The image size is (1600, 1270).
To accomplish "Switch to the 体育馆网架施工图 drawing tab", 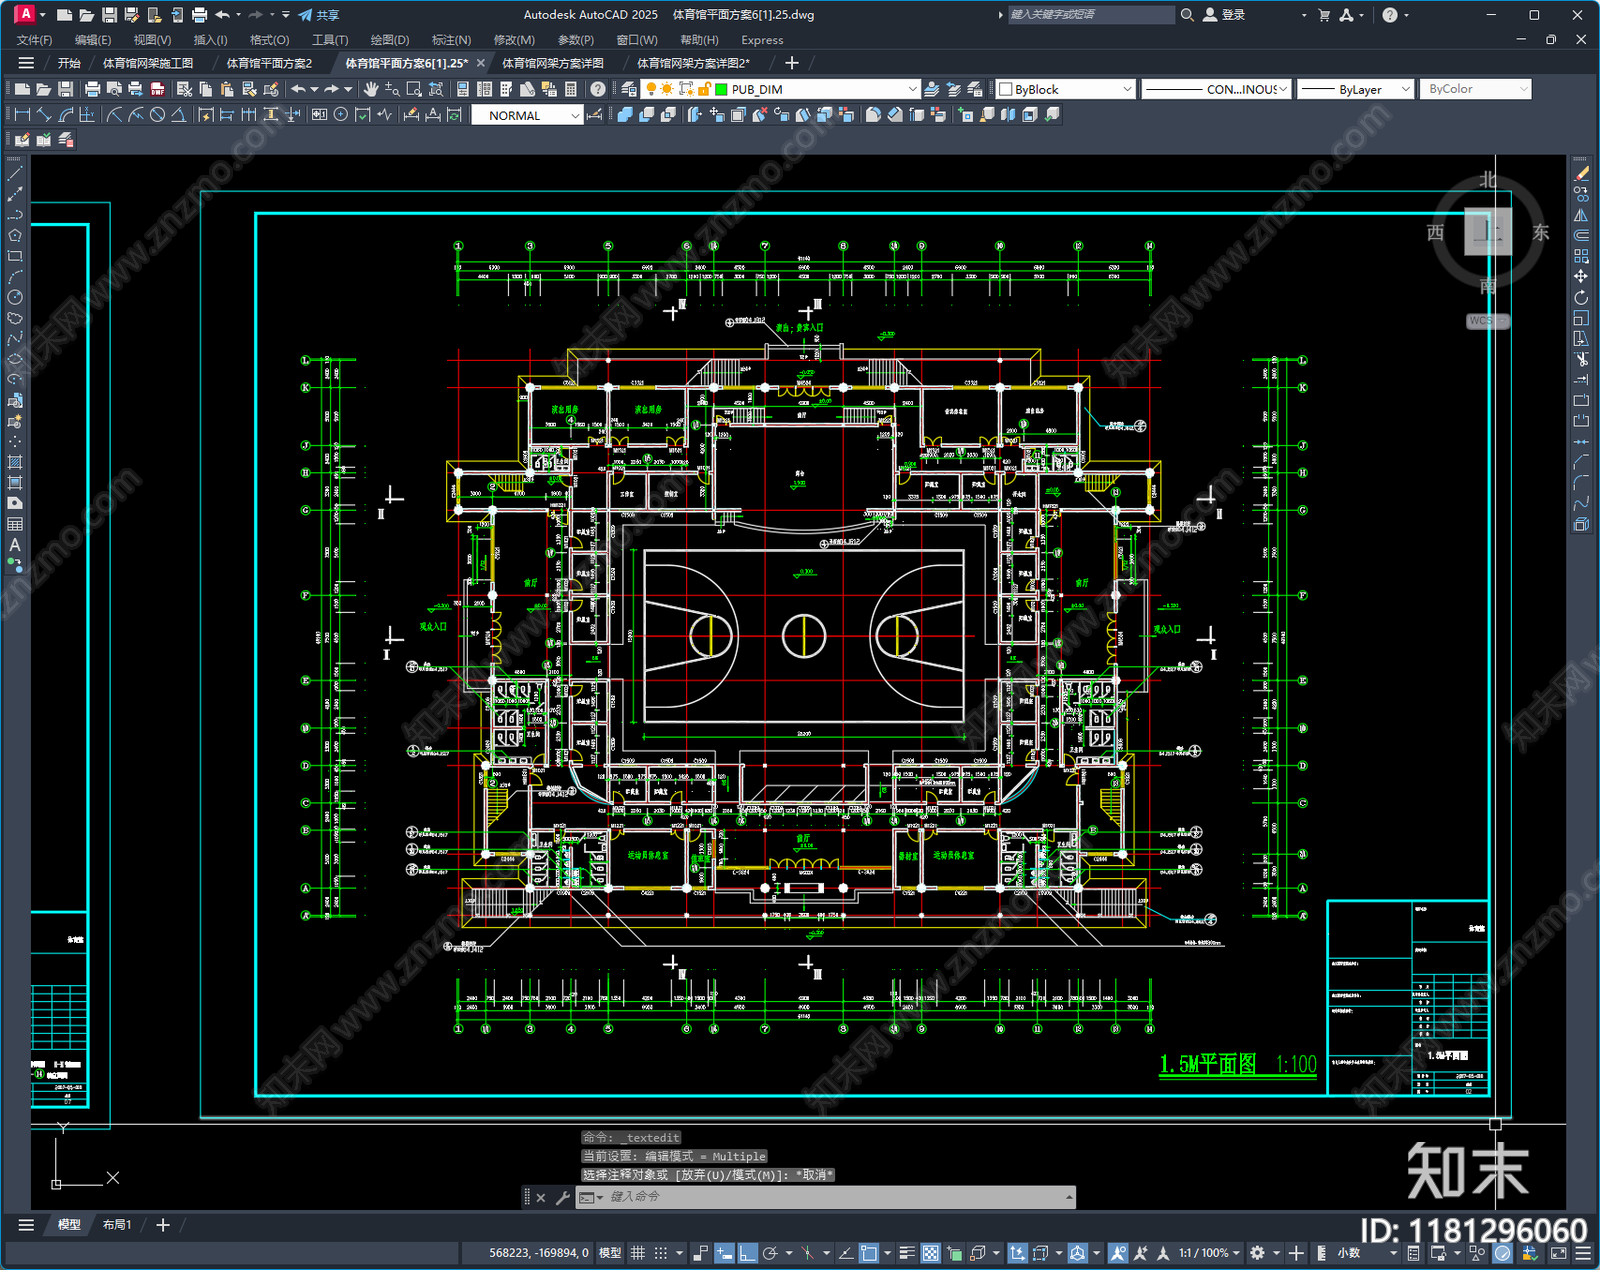I will click(148, 63).
